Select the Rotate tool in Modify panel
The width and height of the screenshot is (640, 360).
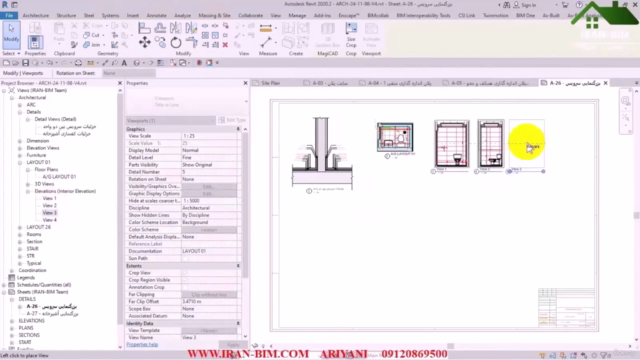(x=176, y=42)
